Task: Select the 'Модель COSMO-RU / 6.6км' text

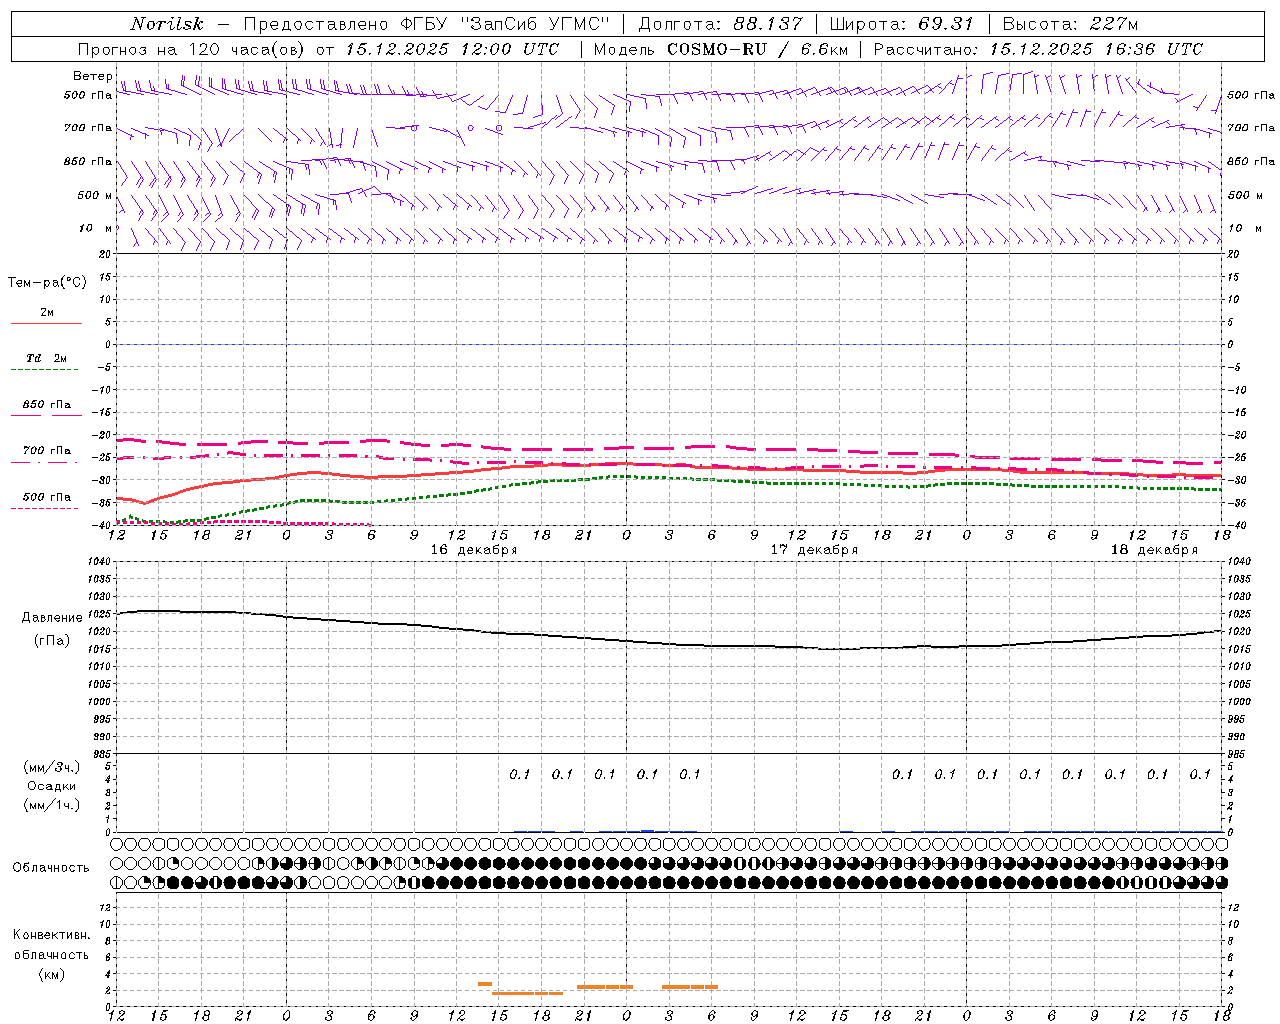Action: [721, 49]
